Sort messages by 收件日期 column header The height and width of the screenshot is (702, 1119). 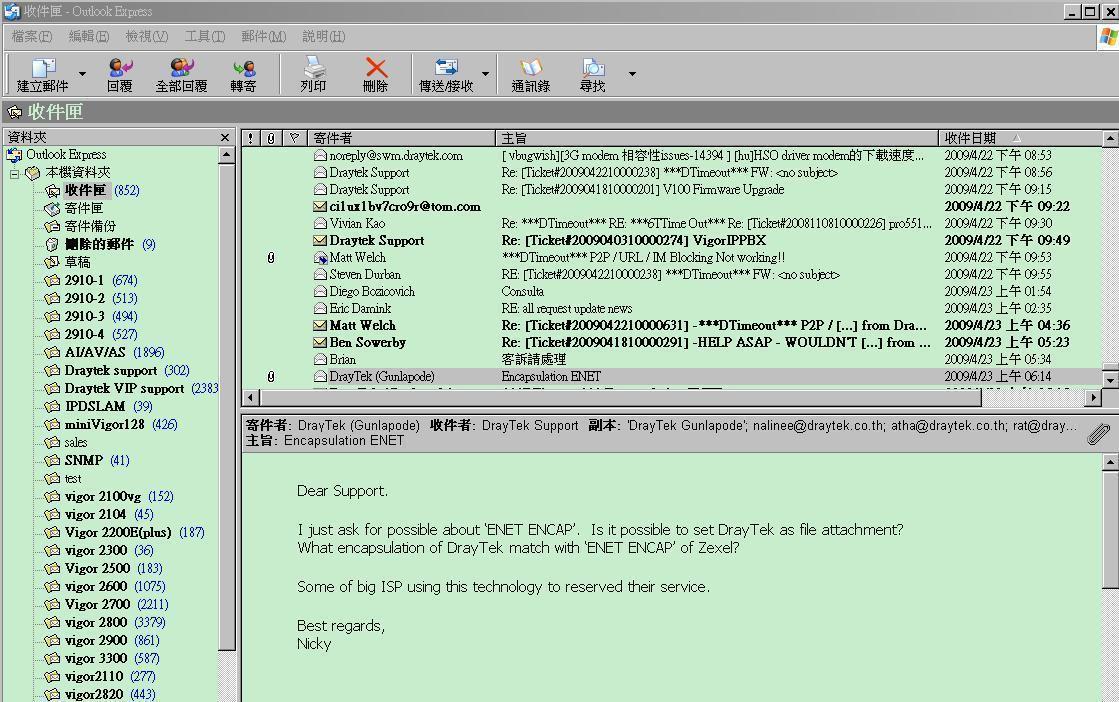coord(1021,138)
